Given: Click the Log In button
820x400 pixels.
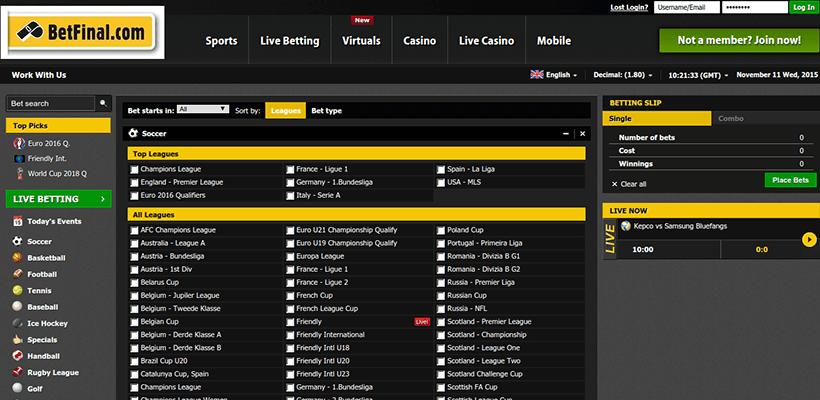Looking at the screenshot, I should point(804,7).
